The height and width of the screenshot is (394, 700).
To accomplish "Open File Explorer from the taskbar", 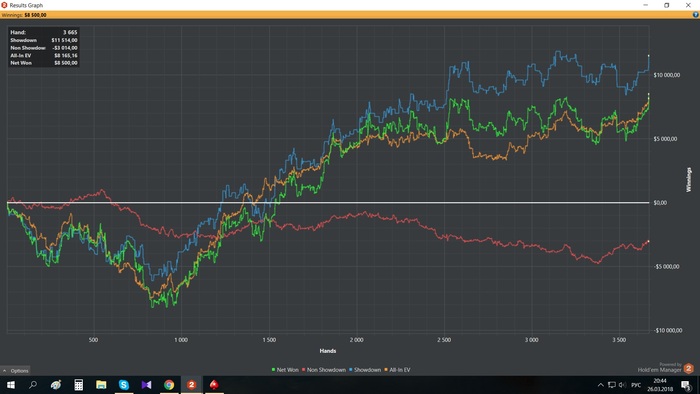I will tap(101, 385).
